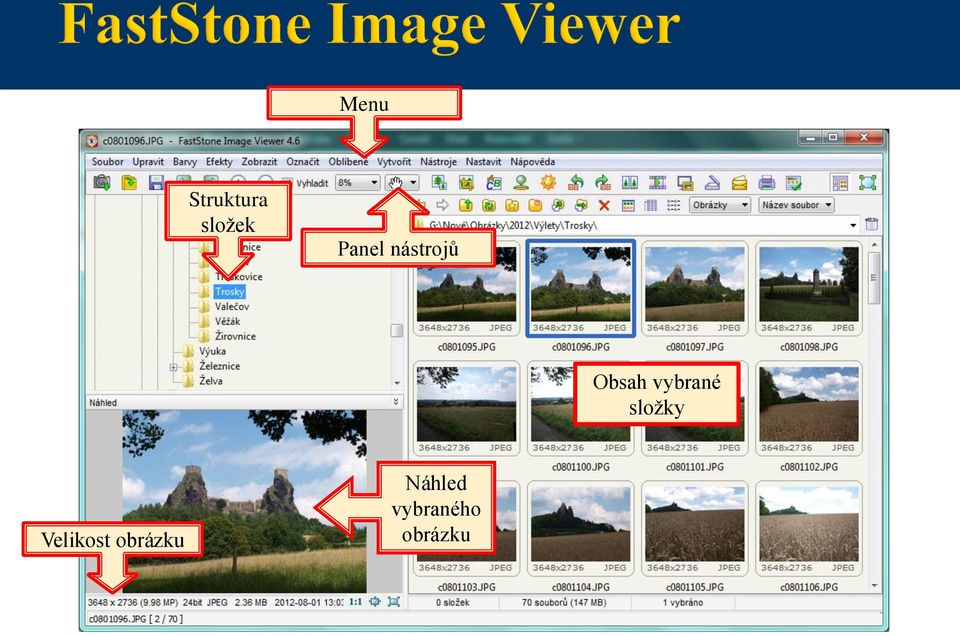The height and width of the screenshot is (636, 960).
Task: Open the Upravit menu
Action: (148, 162)
